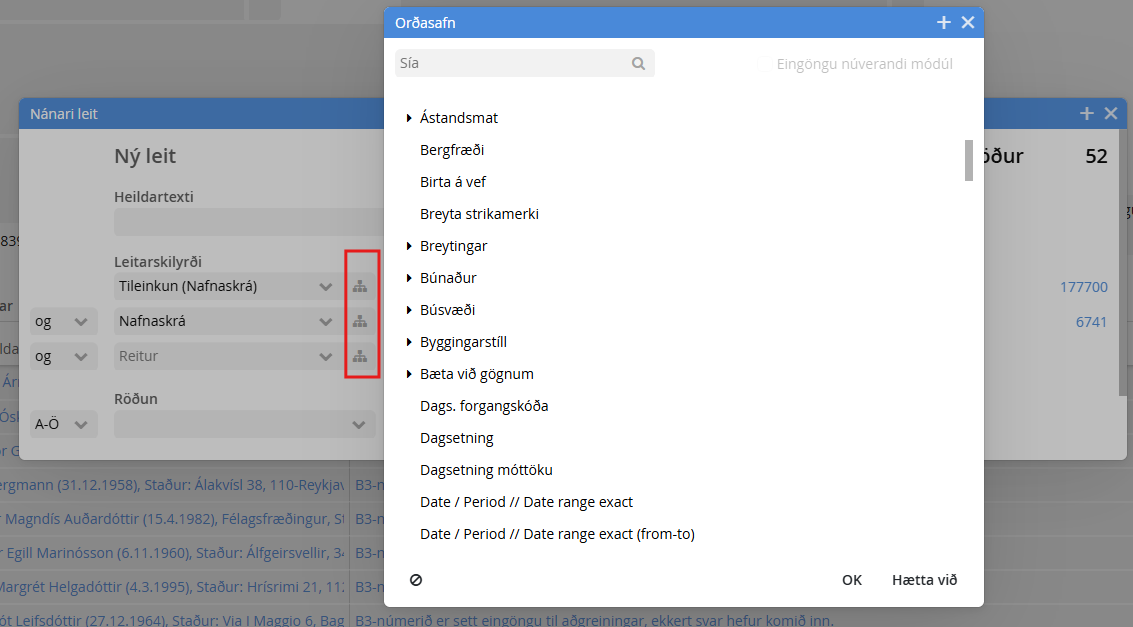
Task: Select the Byggingarstíll label
Action: pyautogui.click(x=463, y=342)
